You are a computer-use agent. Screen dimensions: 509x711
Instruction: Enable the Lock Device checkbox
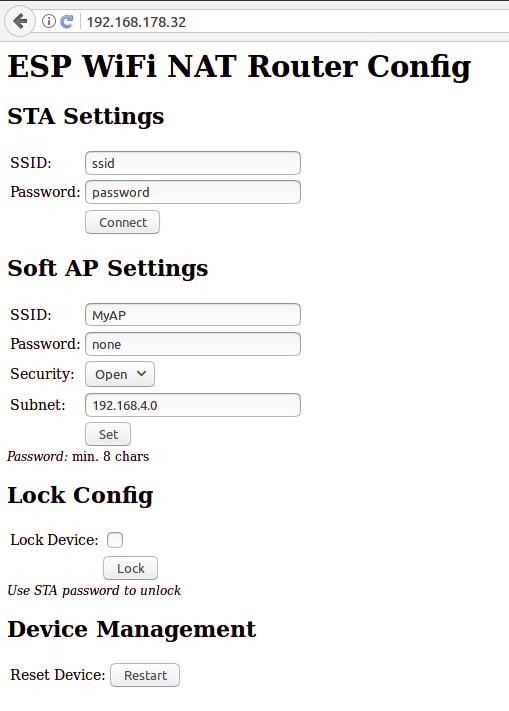pos(115,540)
